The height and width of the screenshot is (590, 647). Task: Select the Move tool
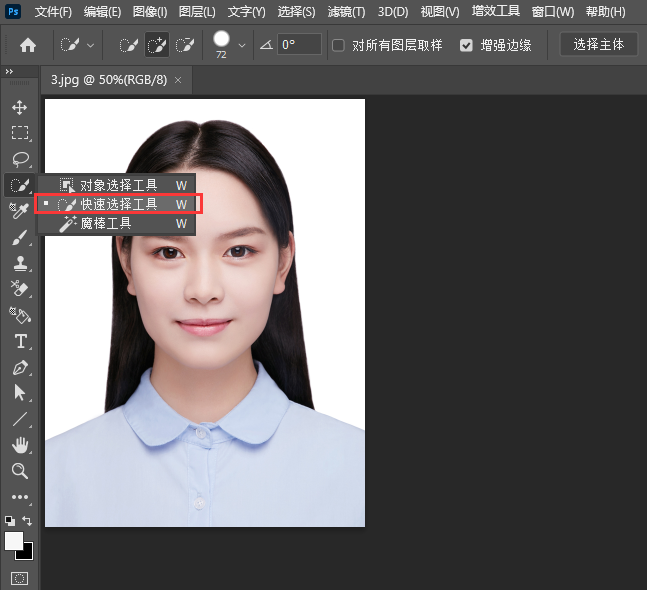[x=19, y=107]
